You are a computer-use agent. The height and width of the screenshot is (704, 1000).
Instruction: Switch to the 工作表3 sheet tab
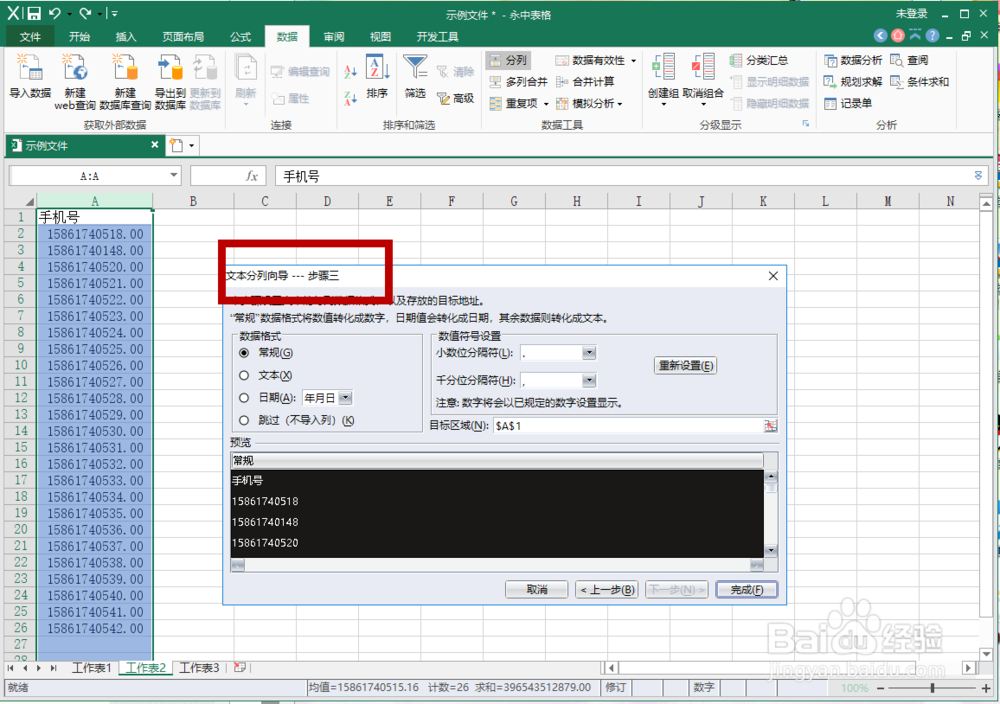[199, 667]
